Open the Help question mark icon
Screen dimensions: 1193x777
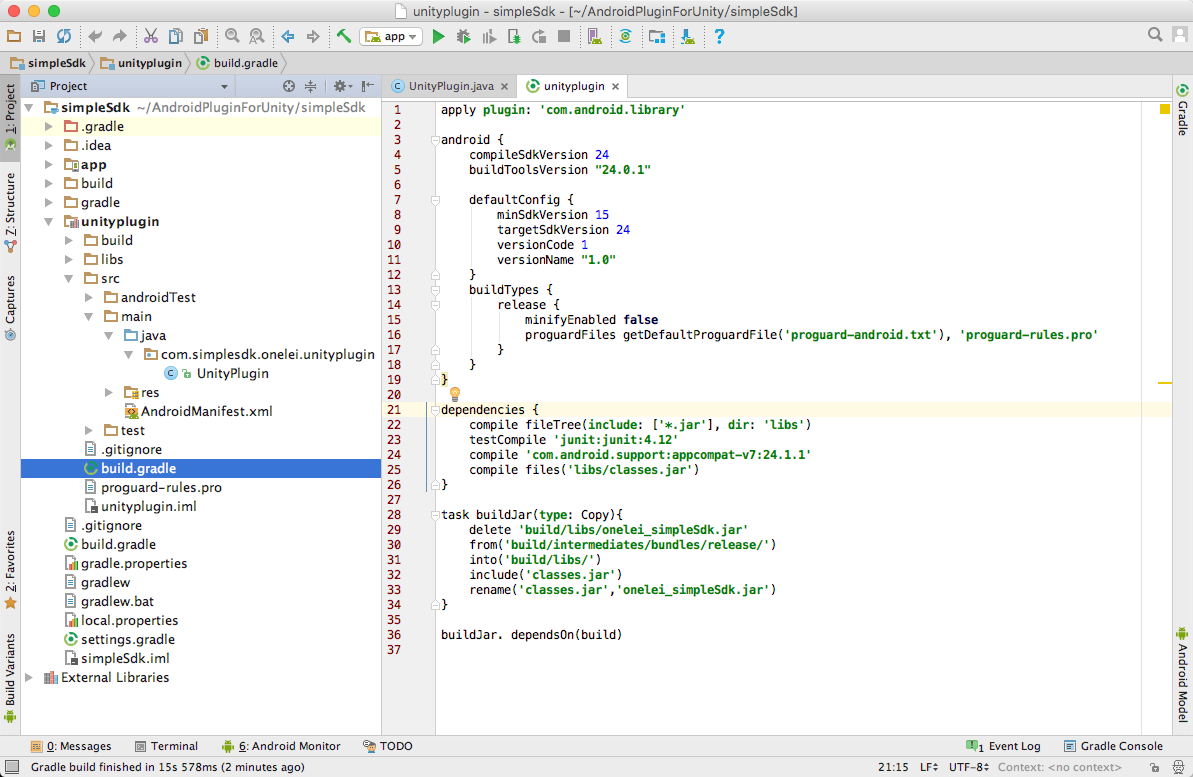click(x=719, y=36)
